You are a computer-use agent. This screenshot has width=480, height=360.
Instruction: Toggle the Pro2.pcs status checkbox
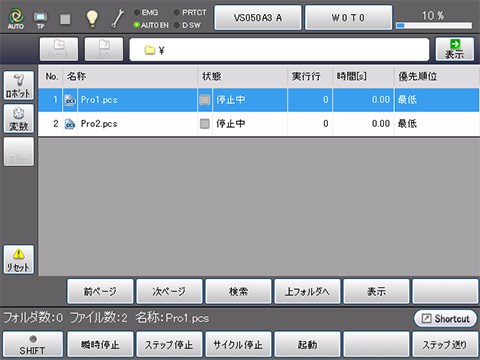coord(205,124)
